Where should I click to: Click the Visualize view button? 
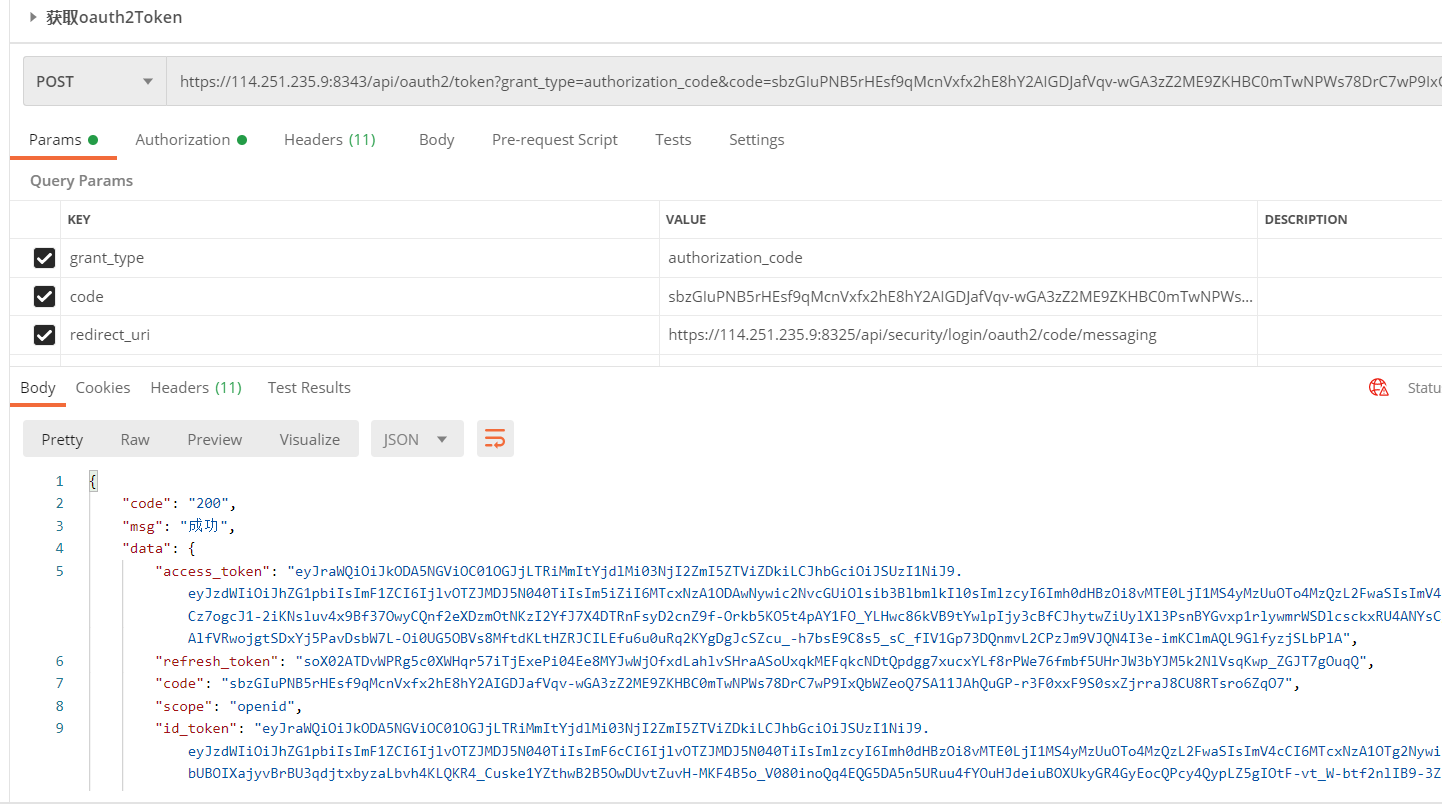pos(309,439)
